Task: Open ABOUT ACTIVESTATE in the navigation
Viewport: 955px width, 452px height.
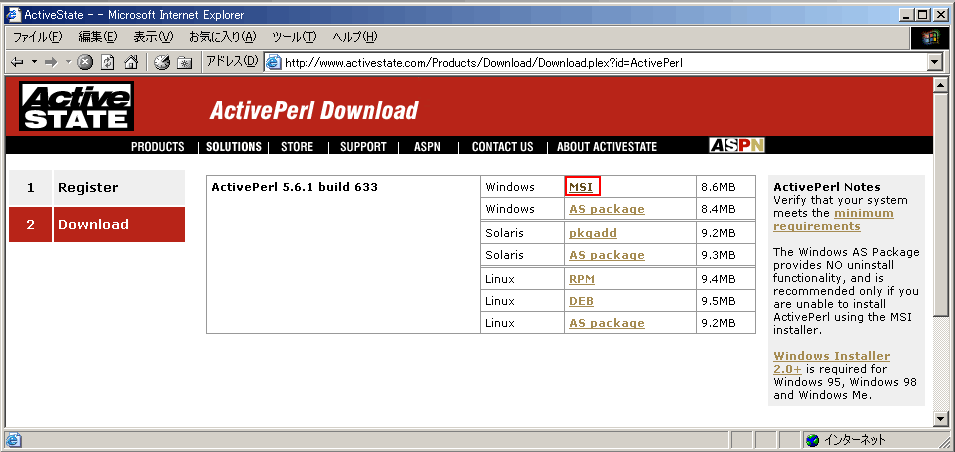Action: click(607, 146)
